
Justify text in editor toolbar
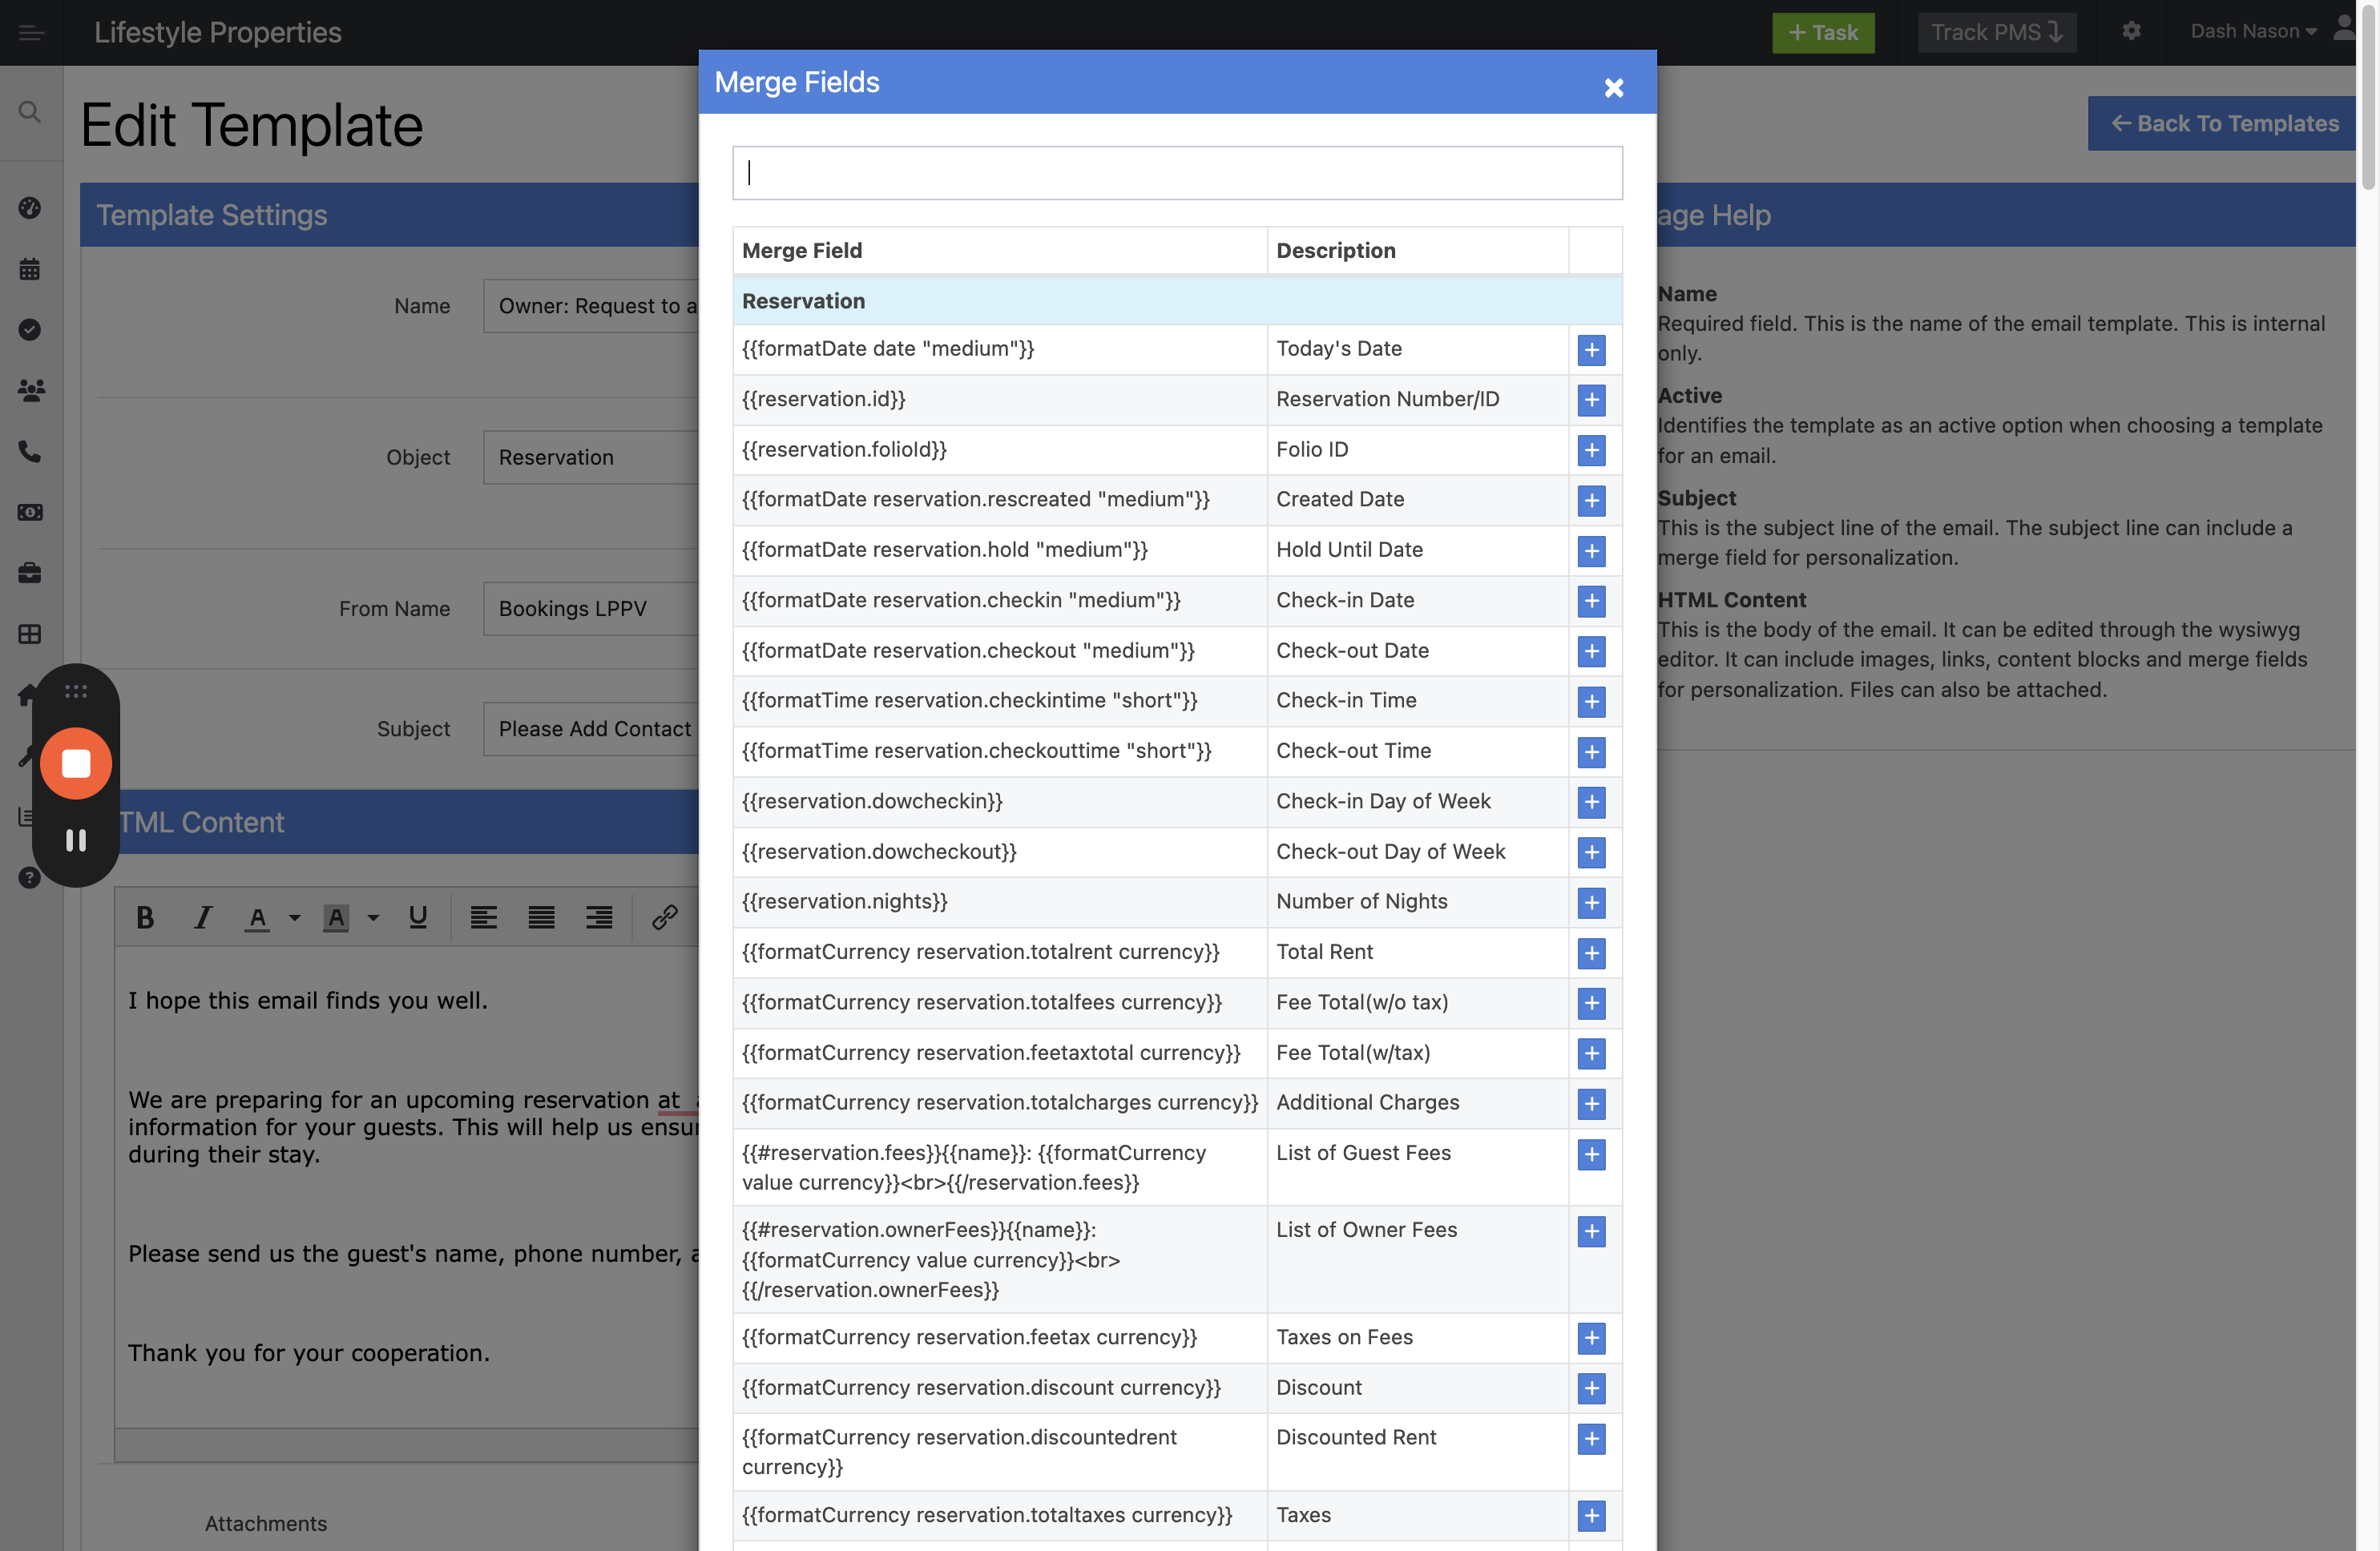coord(541,917)
